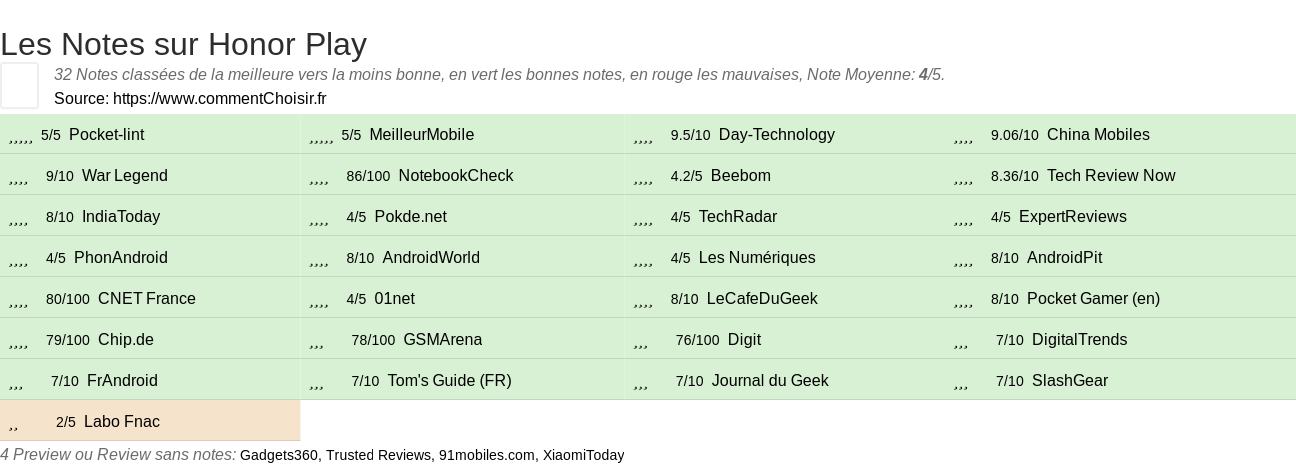Viewport: 1296px width, 466px height.
Task: Open the Gadgets360 preview link
Action: (279, 455)
